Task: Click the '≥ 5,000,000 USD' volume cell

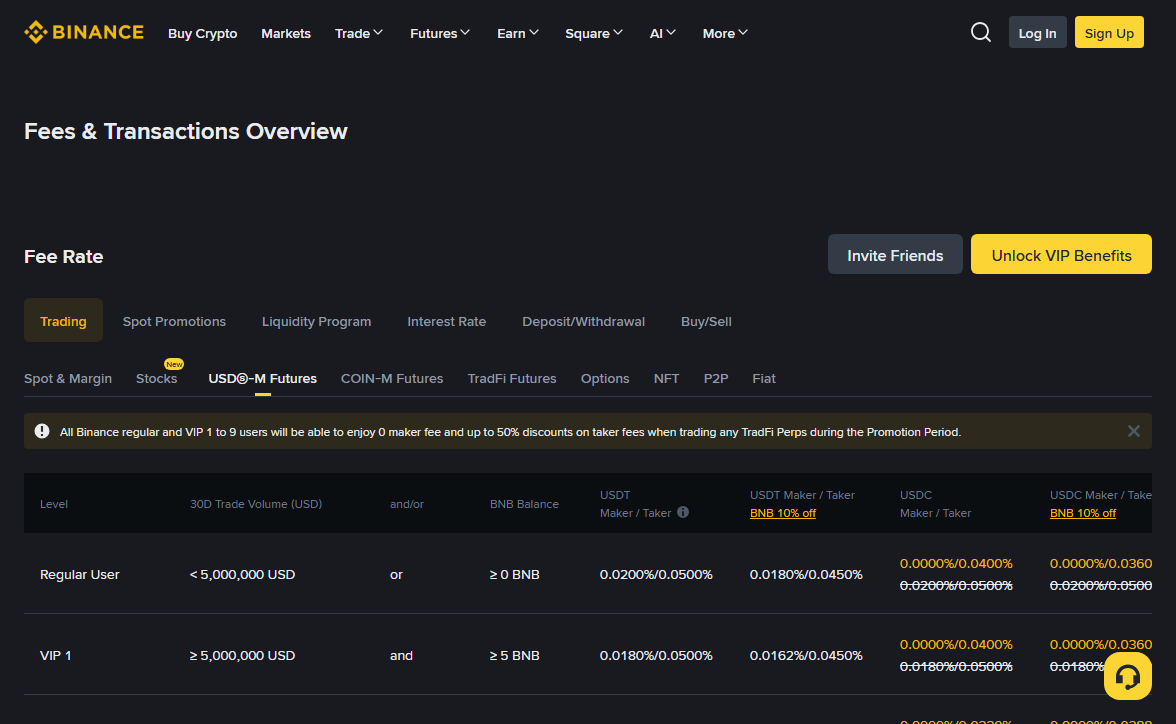Action: pyautogui.click(x=242, y=655)
